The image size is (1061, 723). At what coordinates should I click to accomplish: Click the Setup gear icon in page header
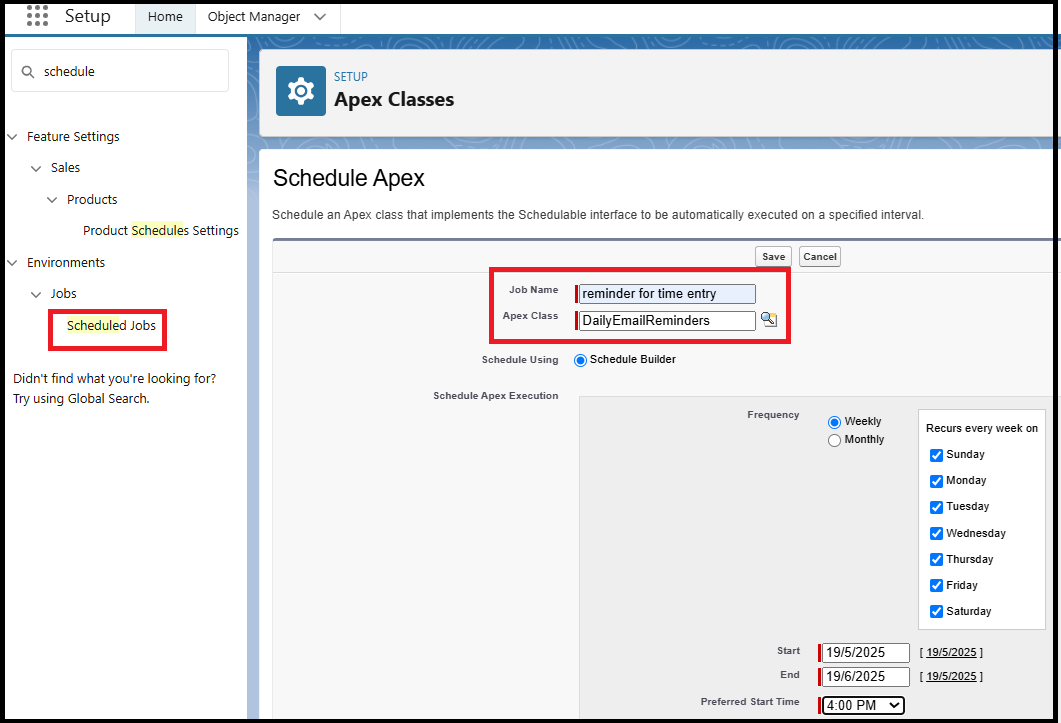[300, 91]
